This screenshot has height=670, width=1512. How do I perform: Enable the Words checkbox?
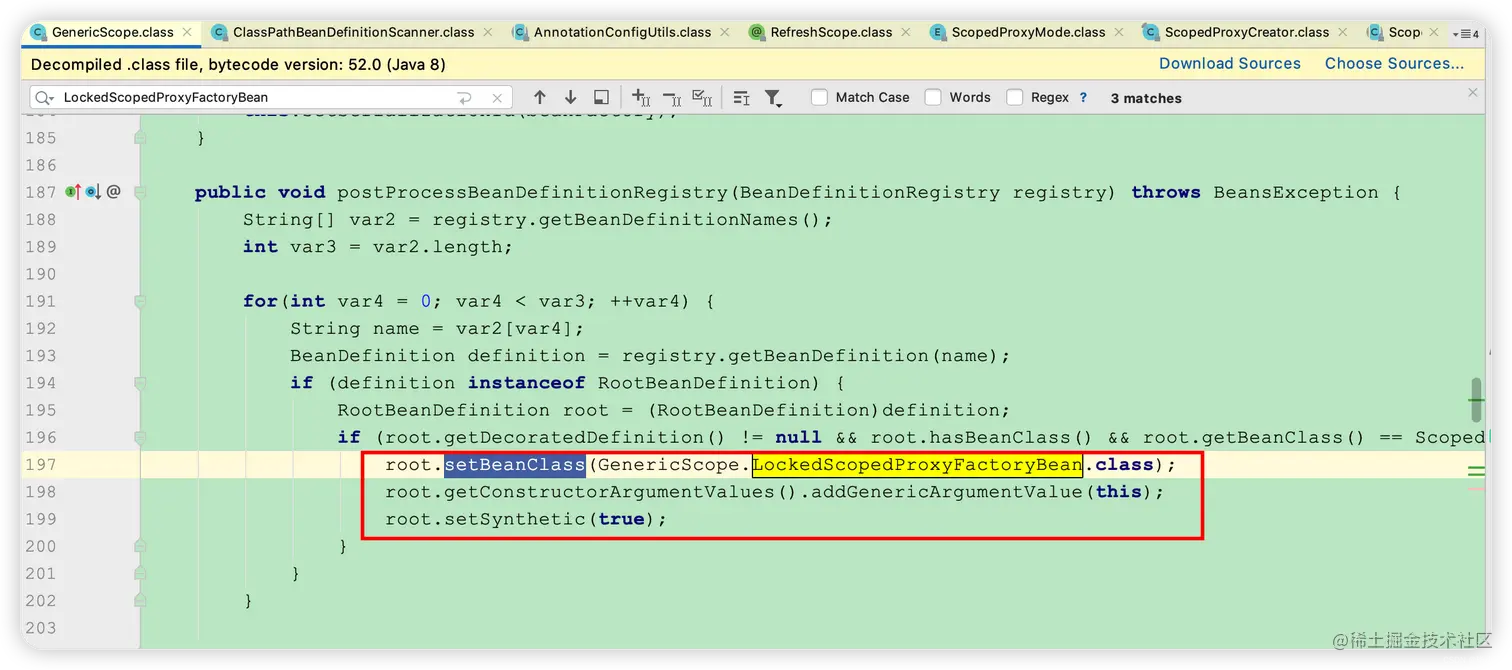933,97
